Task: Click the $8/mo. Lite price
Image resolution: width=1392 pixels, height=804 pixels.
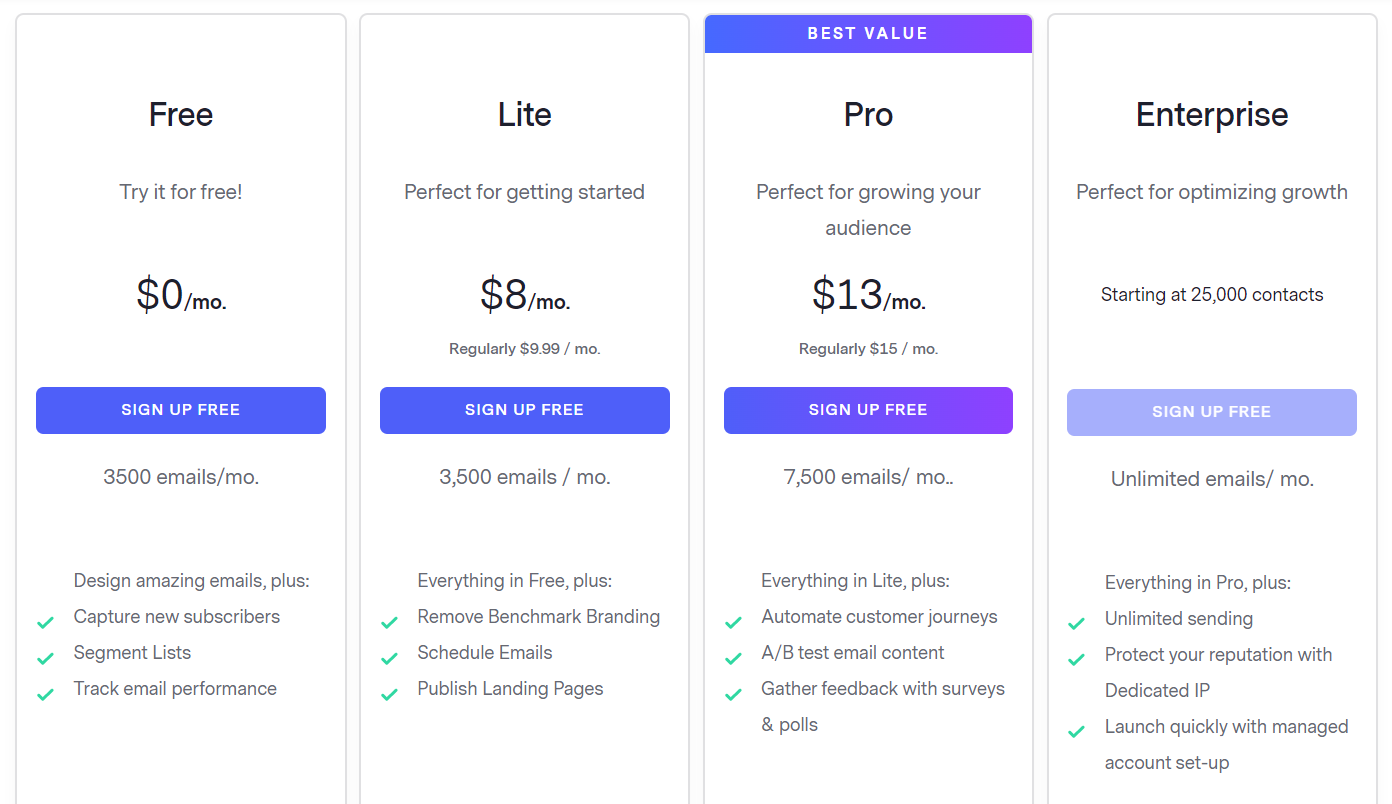Action: click(x=525, y=296)
